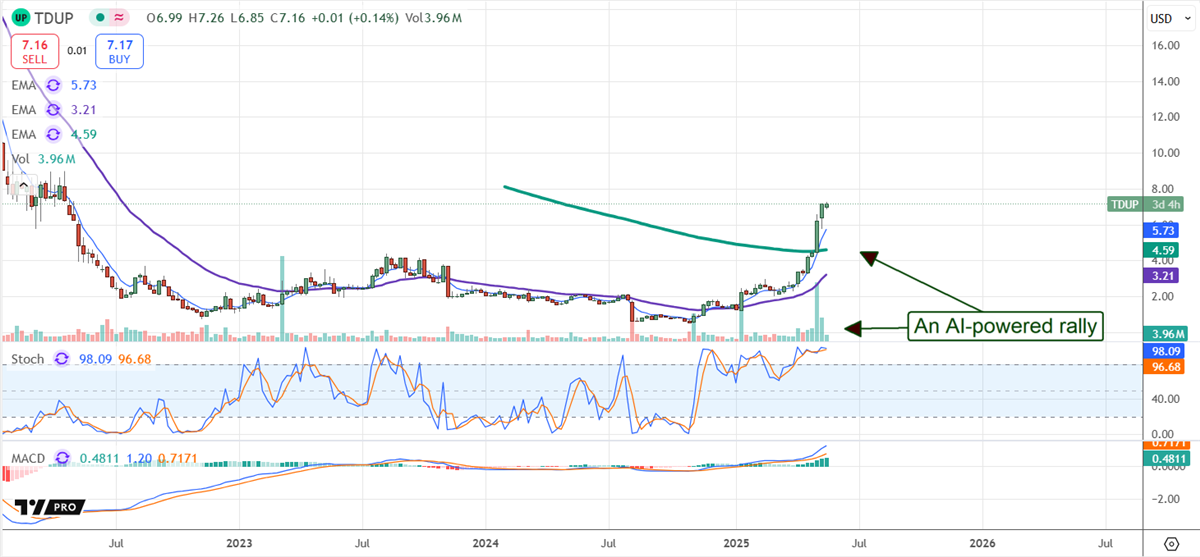The image size is (1200, 557).
Task: Click the -2.00 MACD scale label
Action: point(1166,499)
